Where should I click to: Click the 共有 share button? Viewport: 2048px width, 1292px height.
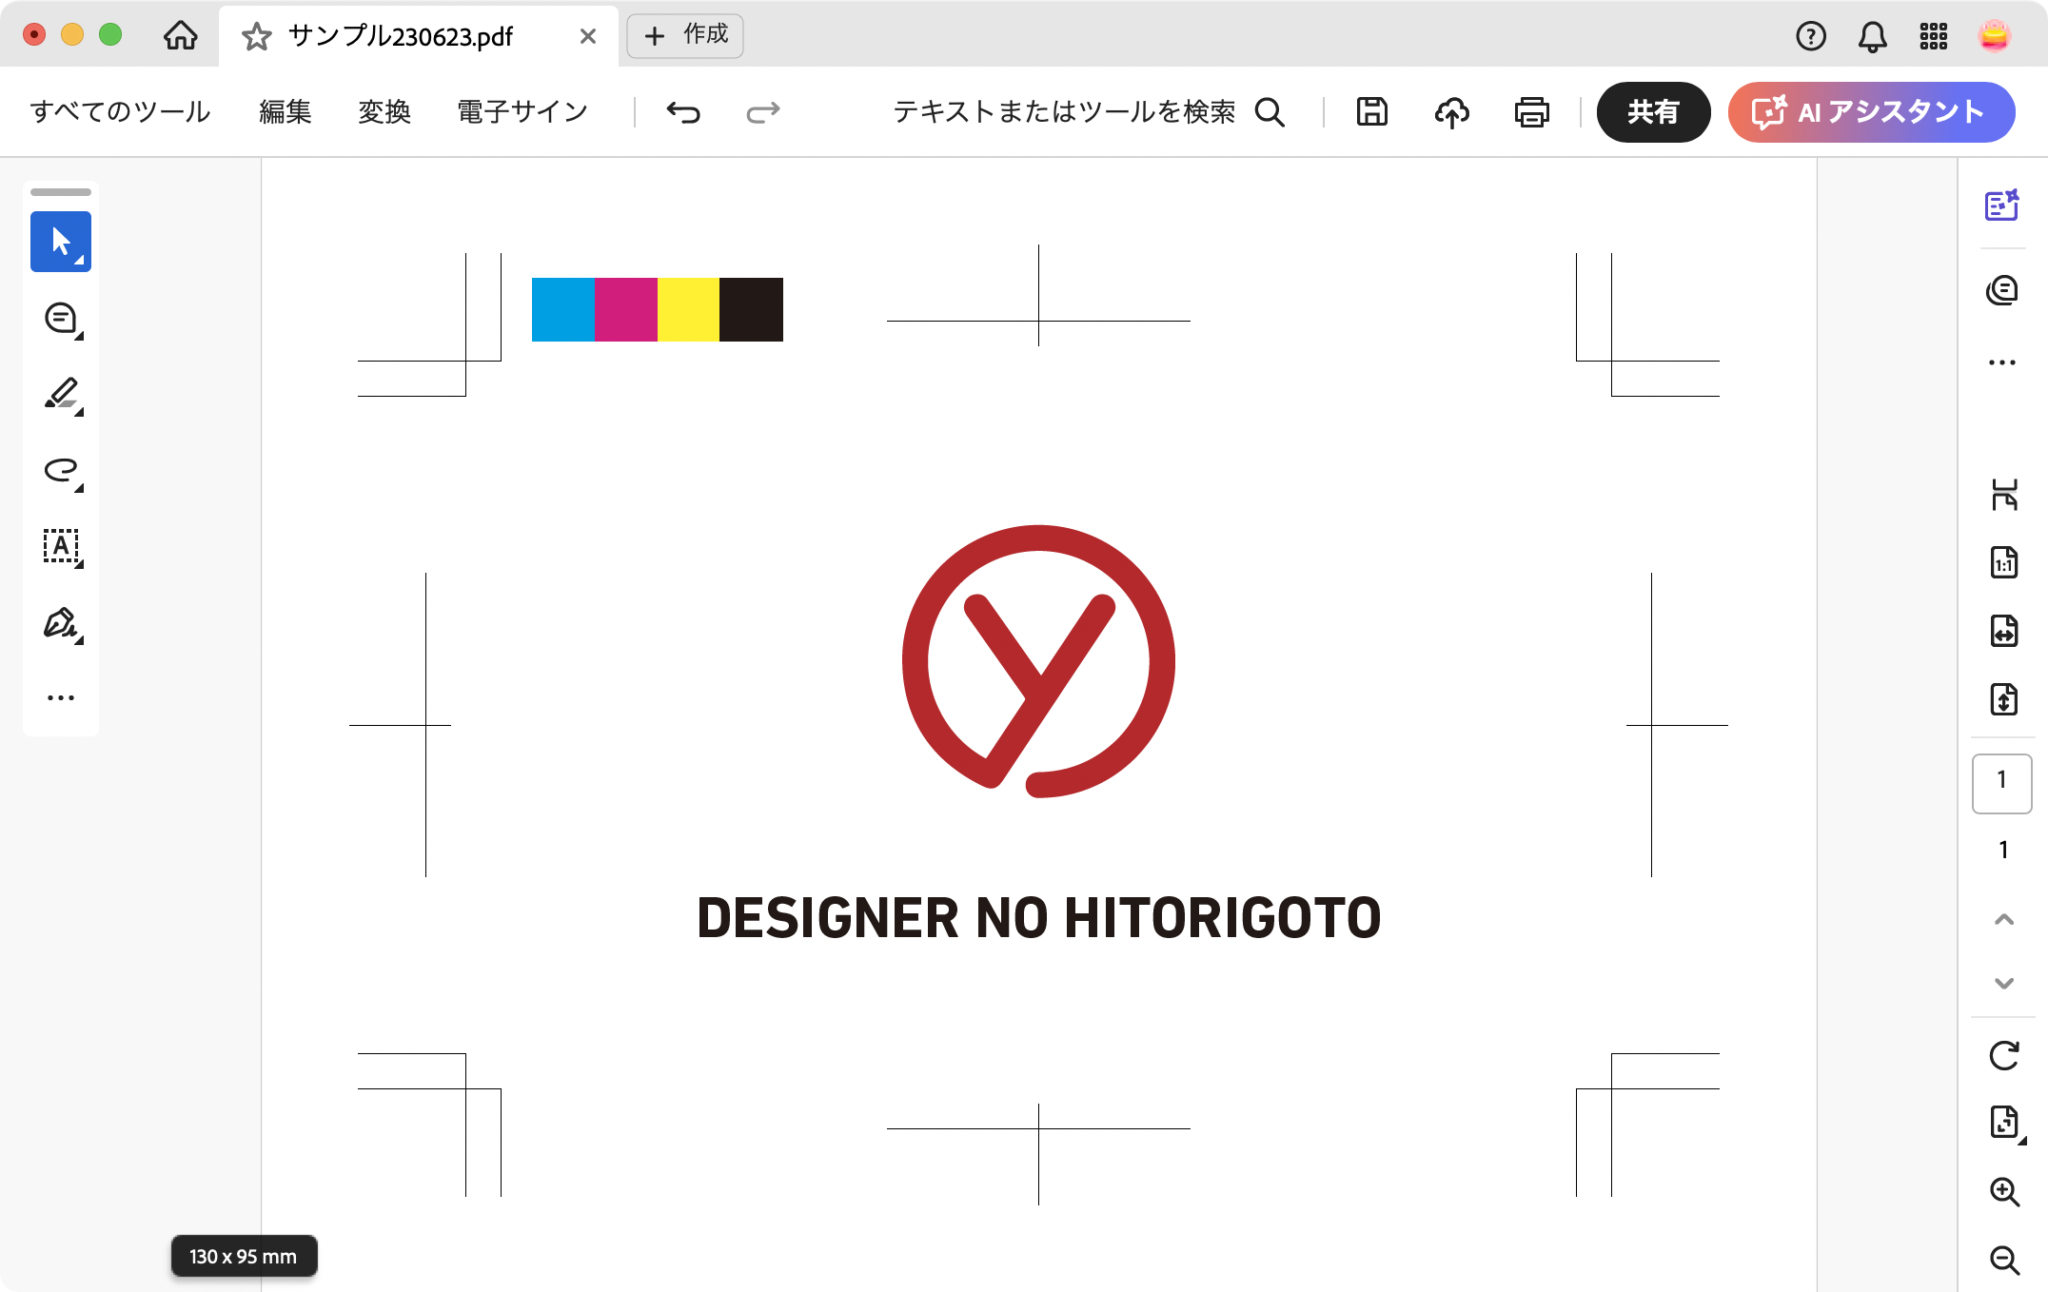pyautogui.click(x=1652, y=112)
